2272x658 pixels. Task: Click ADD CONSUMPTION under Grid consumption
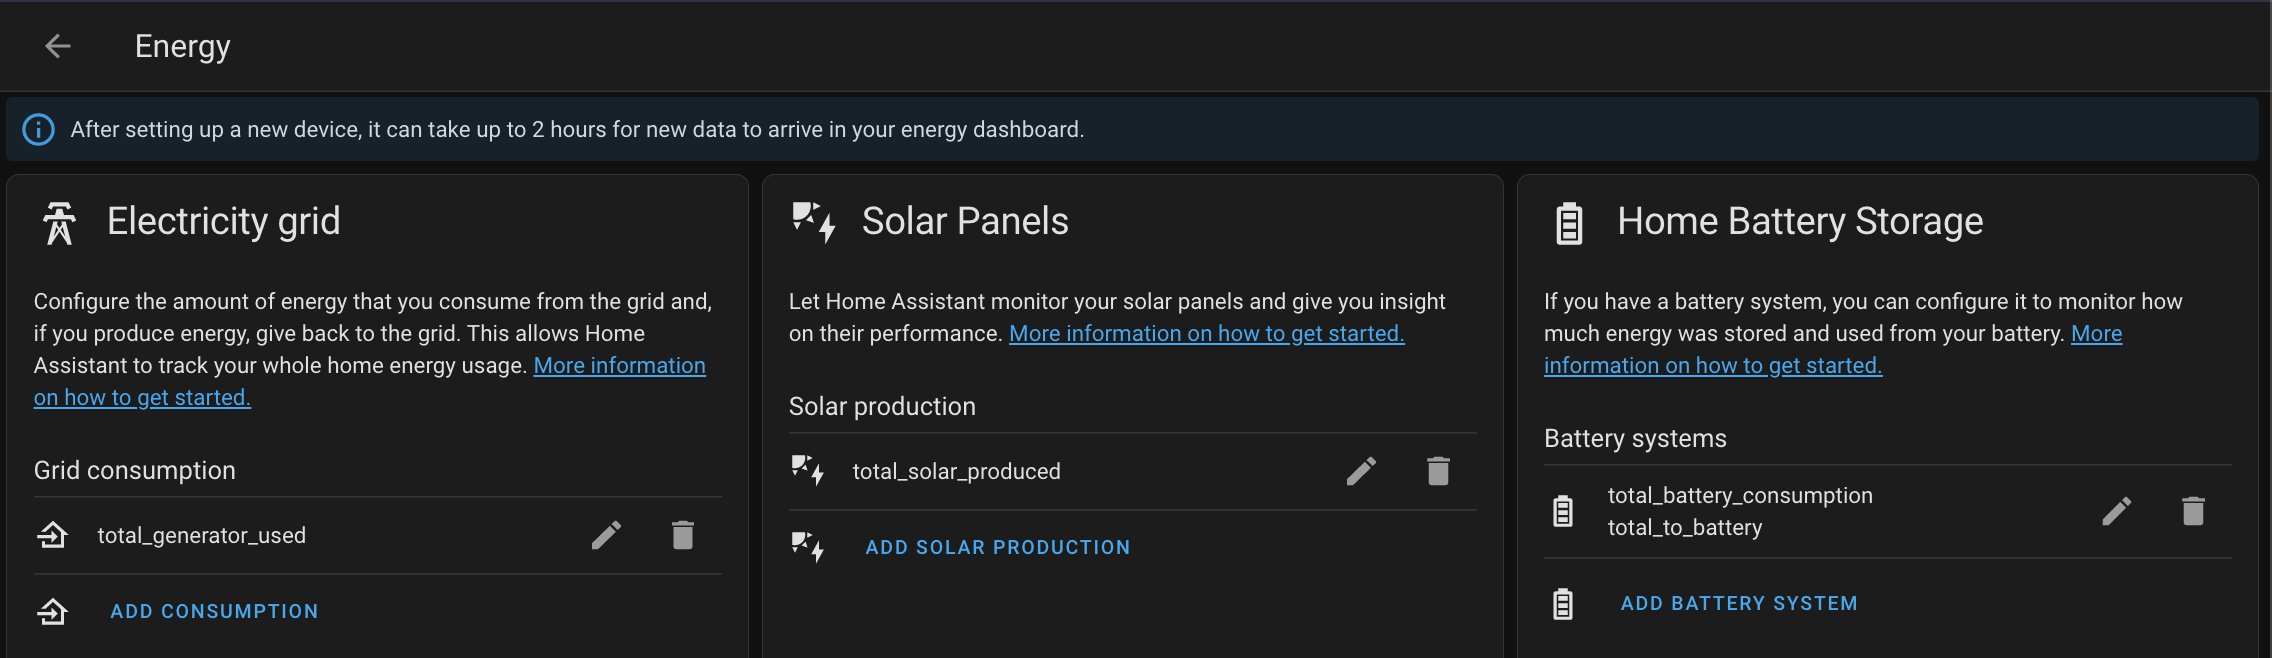[214, 611]
